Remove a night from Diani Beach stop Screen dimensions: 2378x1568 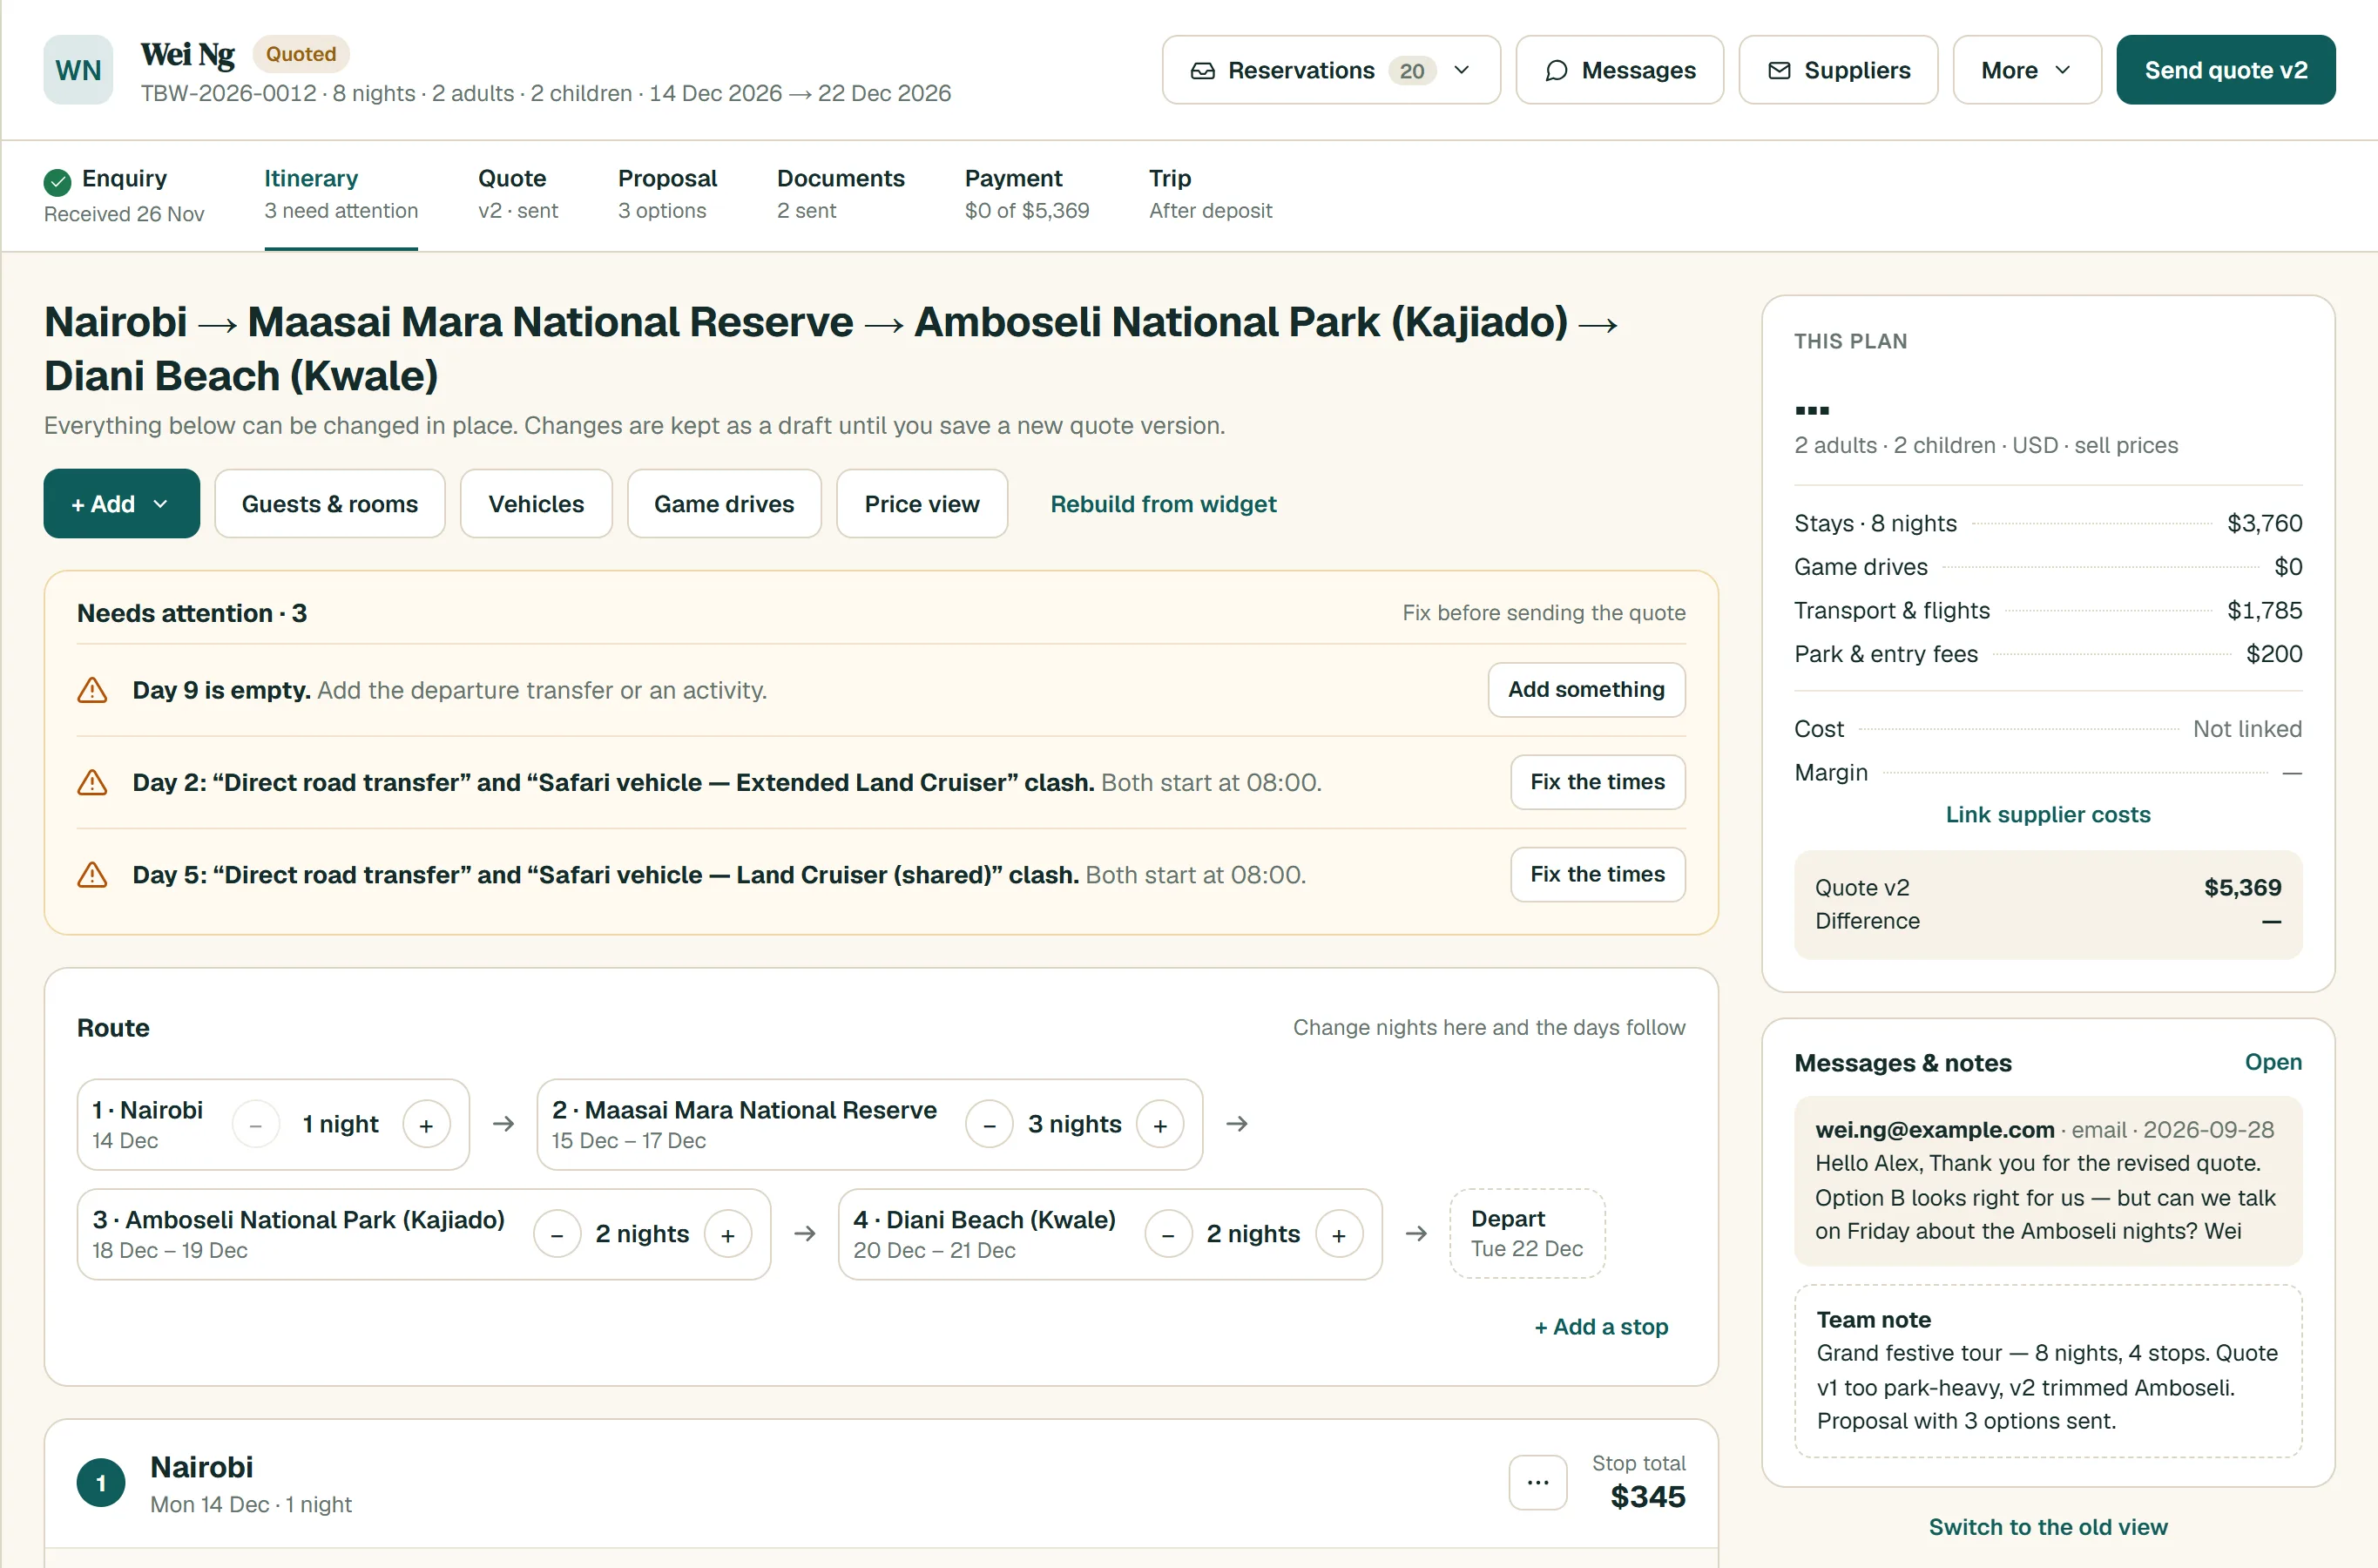coord(1168,1234)
